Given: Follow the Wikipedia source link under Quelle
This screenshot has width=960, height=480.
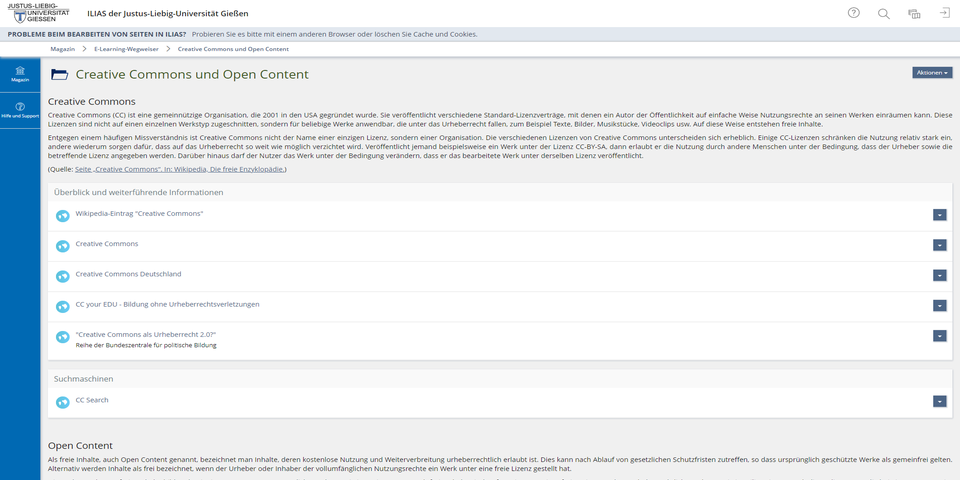Looking at the screenshot, I should pyautogui.click(x=179, y=169).
